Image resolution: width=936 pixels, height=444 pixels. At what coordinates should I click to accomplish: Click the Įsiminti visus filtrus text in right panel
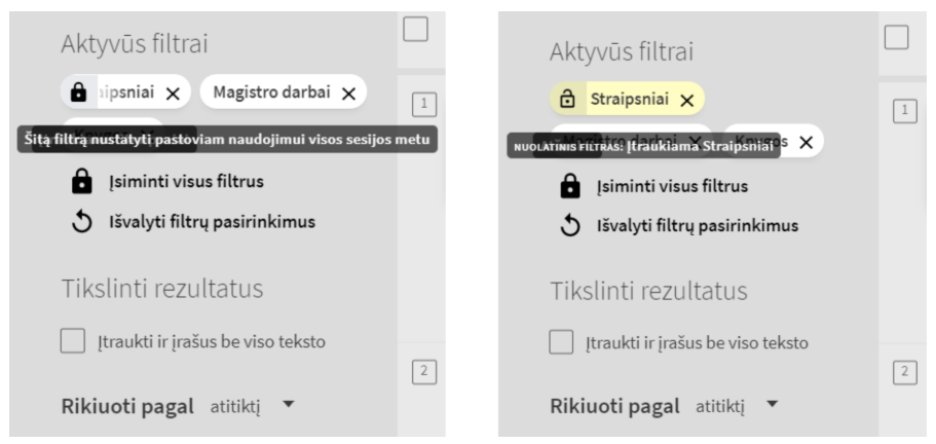672,187
